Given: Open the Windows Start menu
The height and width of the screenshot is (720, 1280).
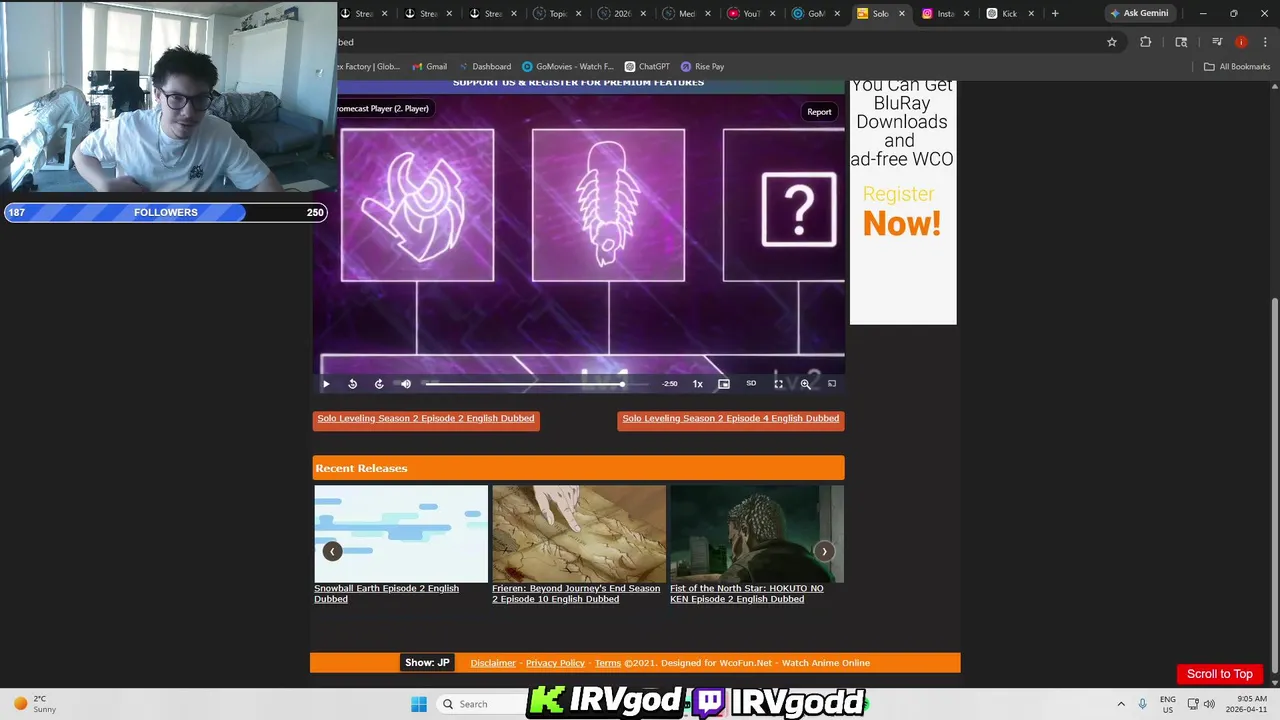Looking at the screenshot, I should [418, 704].
